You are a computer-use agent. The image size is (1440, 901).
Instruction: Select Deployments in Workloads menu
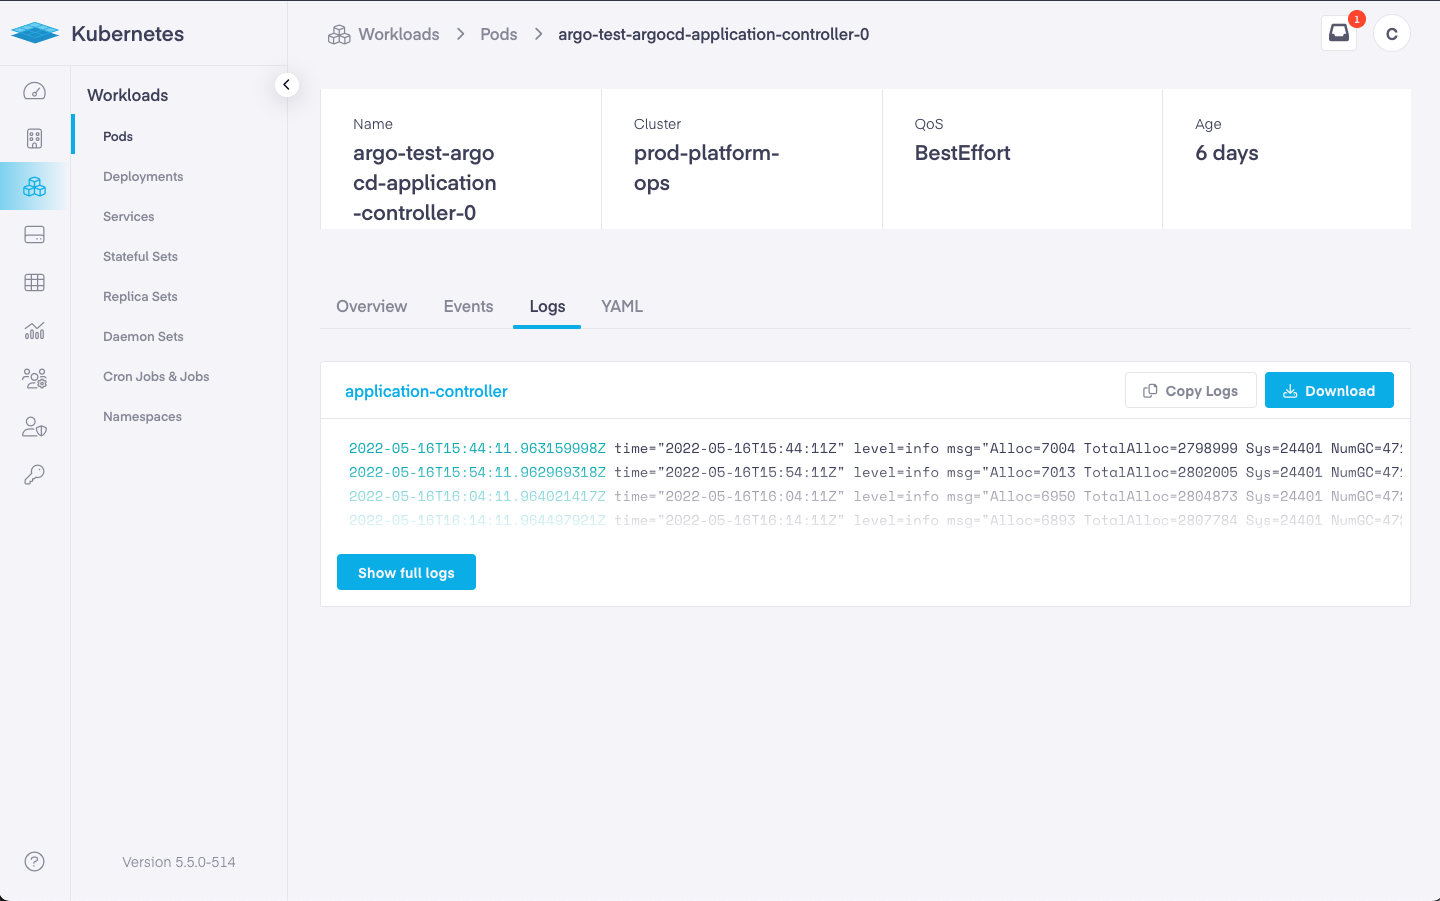pyautogui.click(x=143, y=176)
